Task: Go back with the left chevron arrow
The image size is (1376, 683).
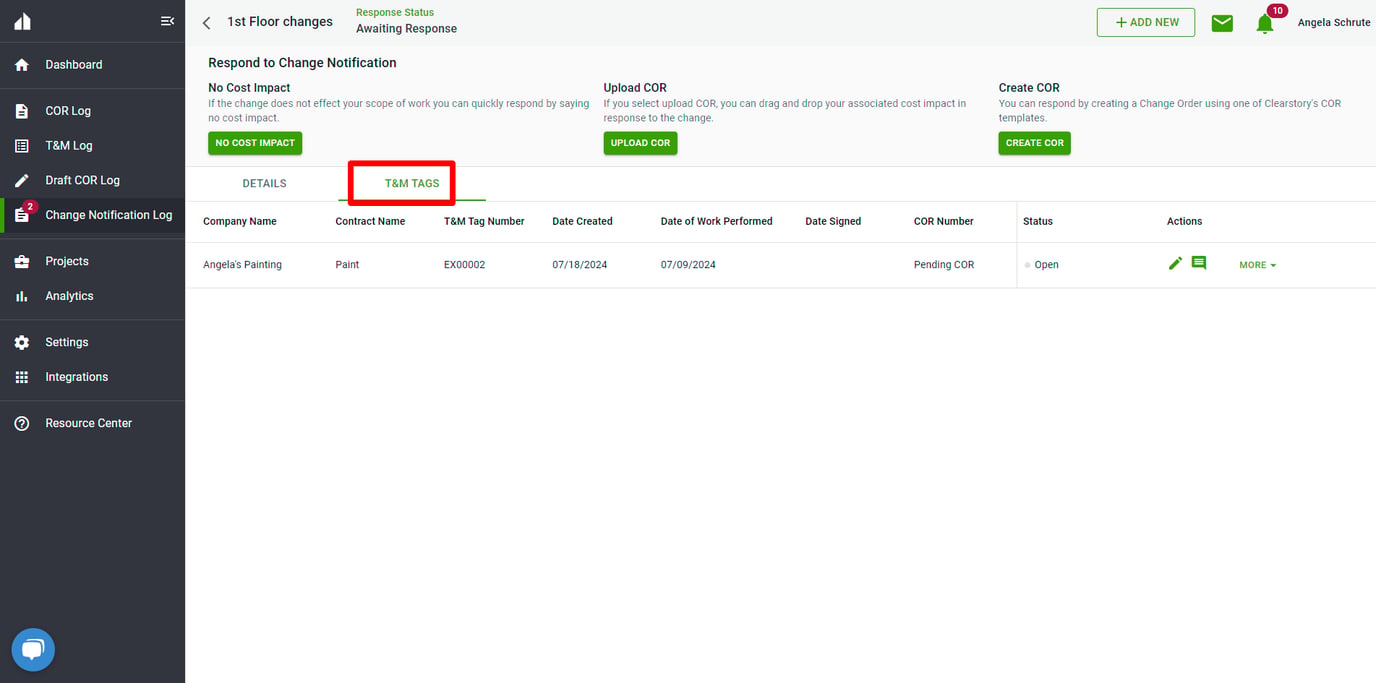Action: [x=207, y=23]
